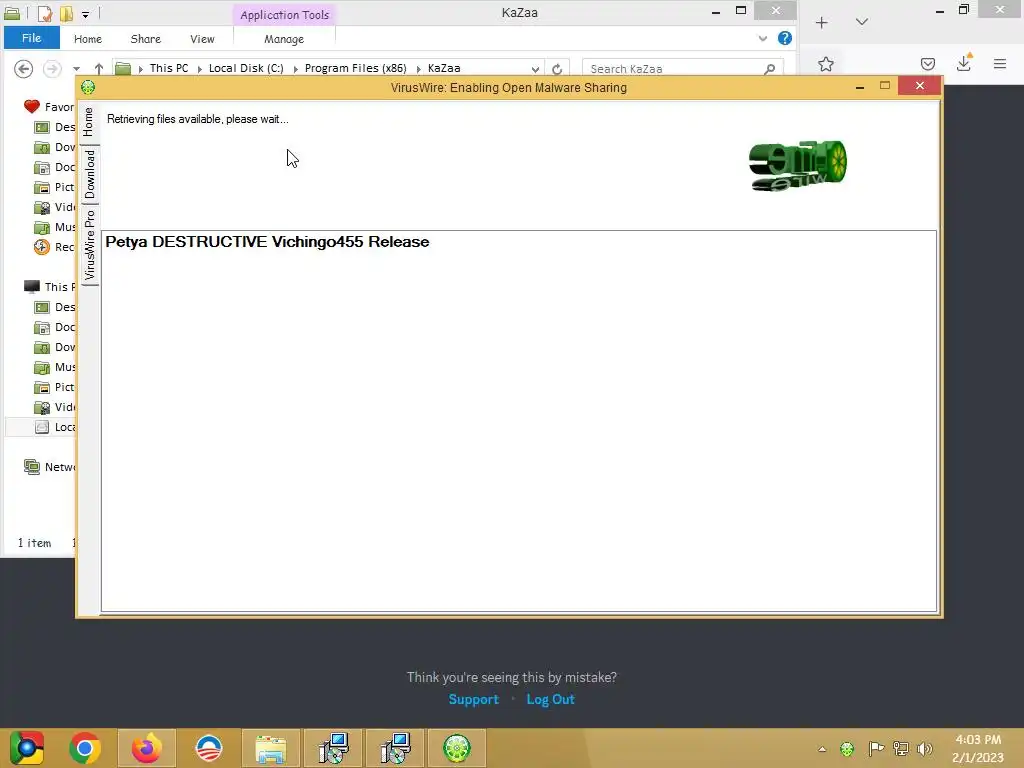Select Local Disk in navigation pane
Screen dimensions: 1024x768
55,427
